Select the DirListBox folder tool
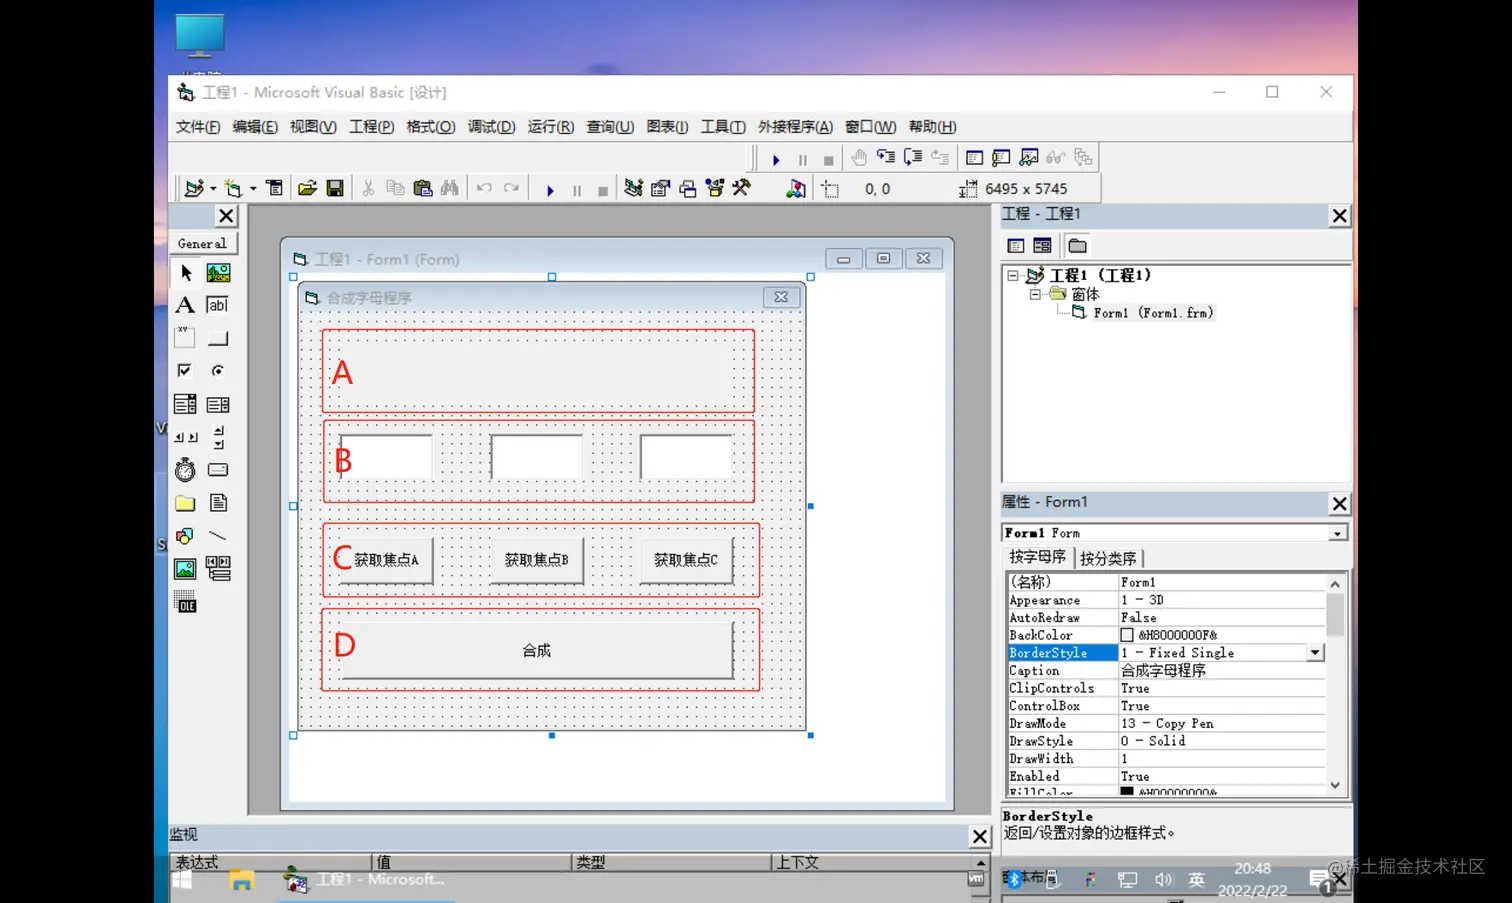This screenshot has height=903, width=1512. pyautogui.click(x=185, y=503)
